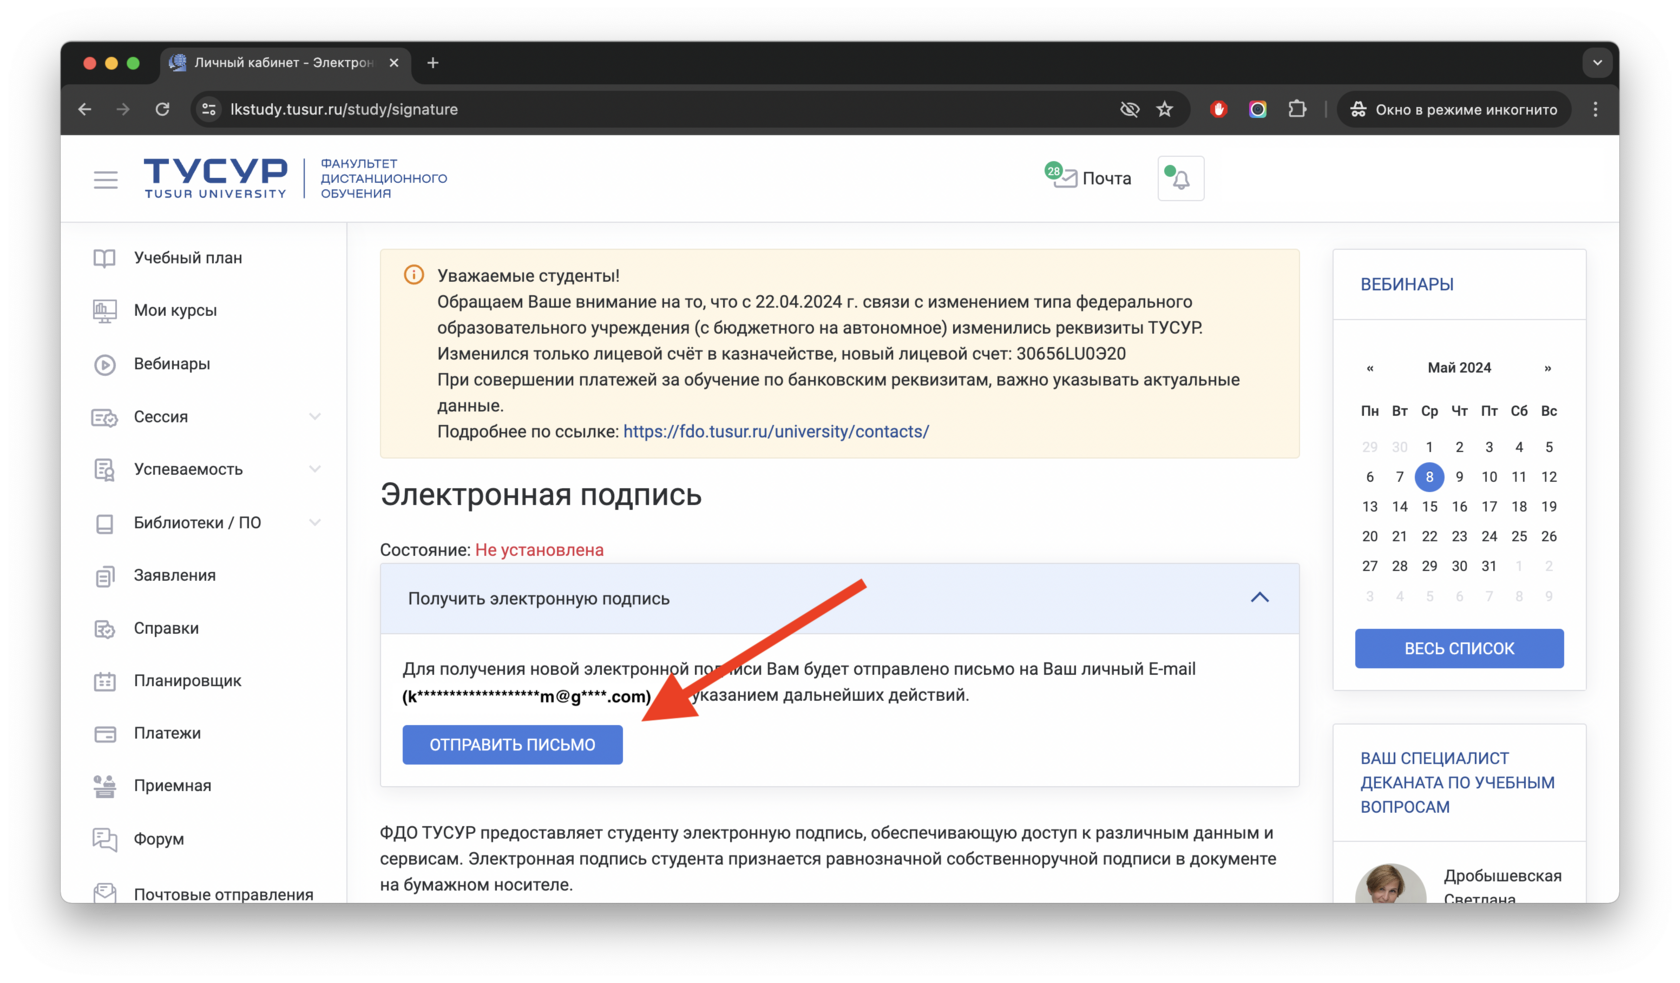Expand the Библиотеки / ПО submenu chevron
Screen dimensions: 1680x983
pyautogui.click(x=315, y=523)
